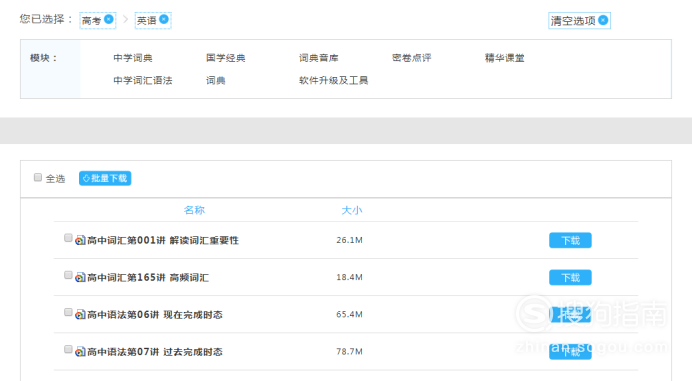Screen dimensions: 692x381
Task: Select the 词典音库 module
Action: (319, 58)
